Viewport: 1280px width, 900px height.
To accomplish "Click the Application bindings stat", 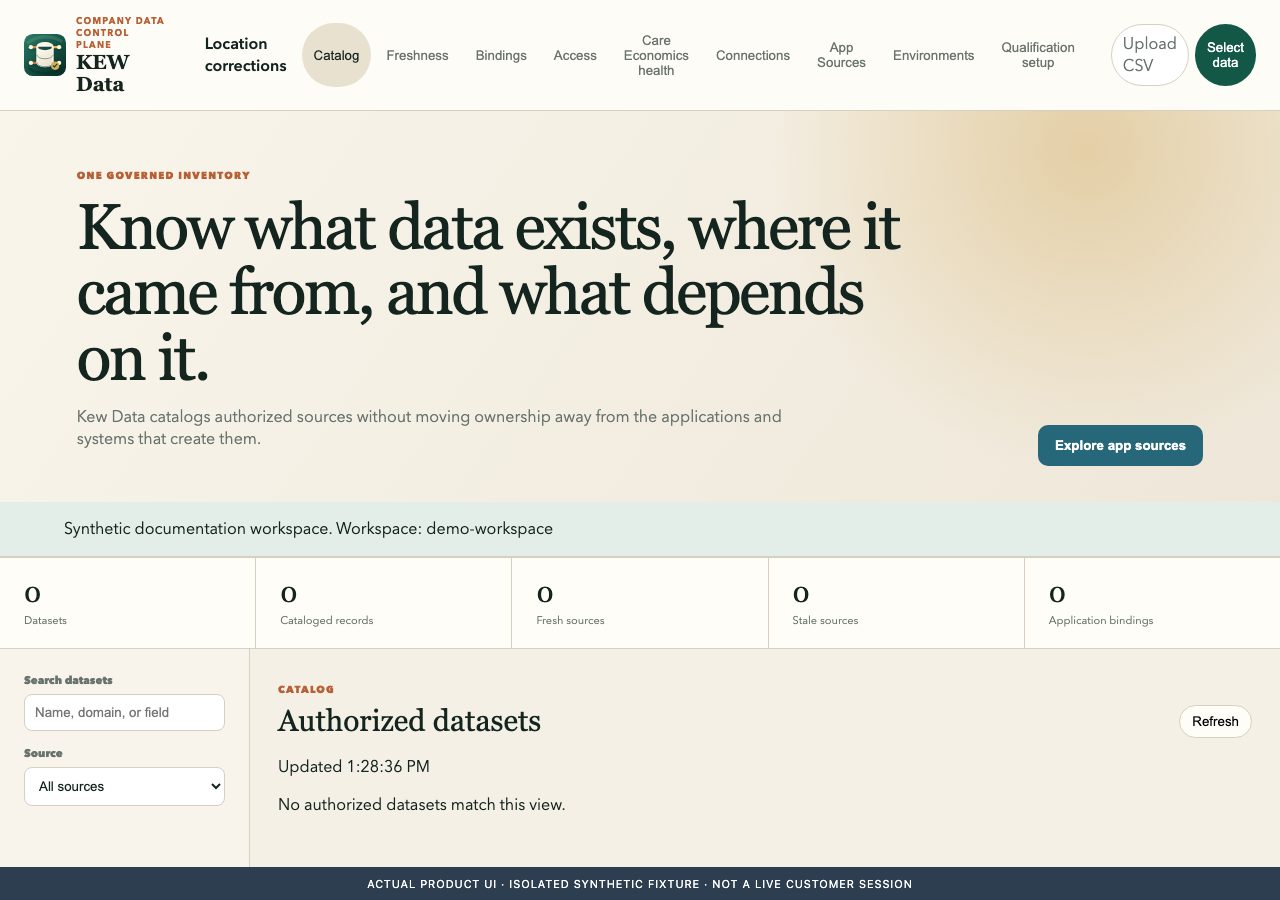I will pos(1152,603).
